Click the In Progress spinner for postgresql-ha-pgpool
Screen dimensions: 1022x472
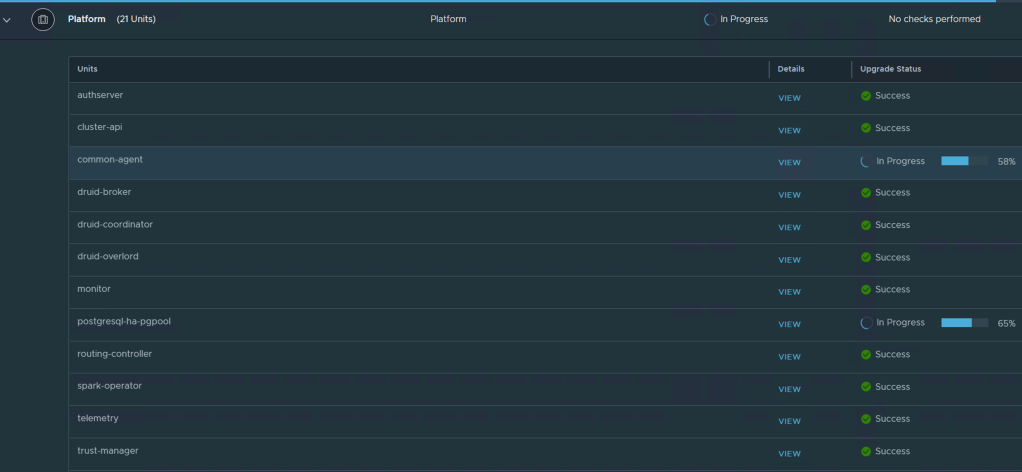click(866, 323)
